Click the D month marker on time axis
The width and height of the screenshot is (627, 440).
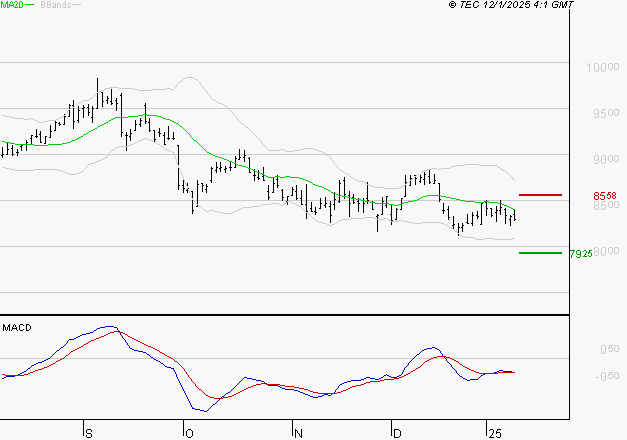[396, 432]
